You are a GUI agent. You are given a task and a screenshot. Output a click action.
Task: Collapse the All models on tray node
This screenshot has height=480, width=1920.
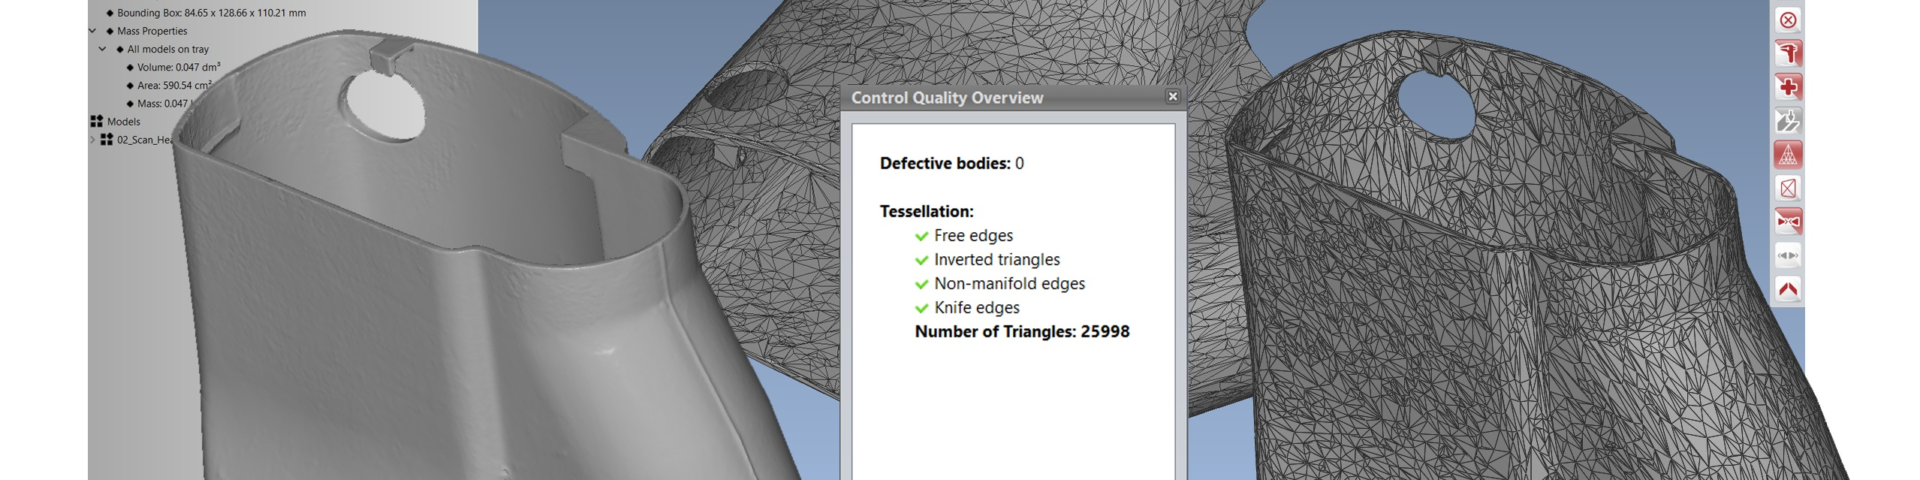tap(102, 49)
